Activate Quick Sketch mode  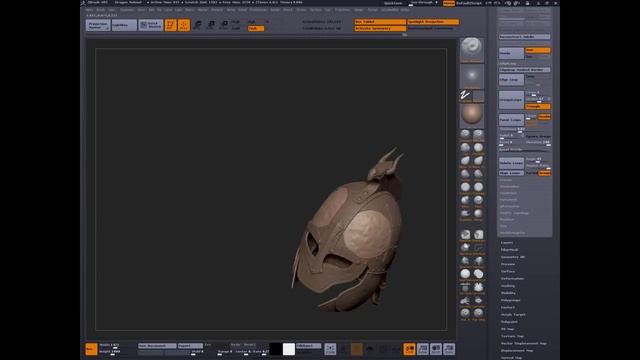tap(151, 25)
